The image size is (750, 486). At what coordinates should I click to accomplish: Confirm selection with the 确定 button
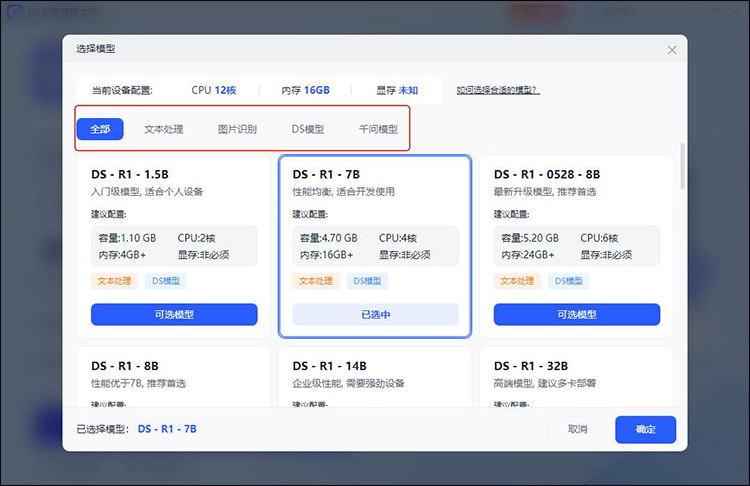click(x=645, y=429)
